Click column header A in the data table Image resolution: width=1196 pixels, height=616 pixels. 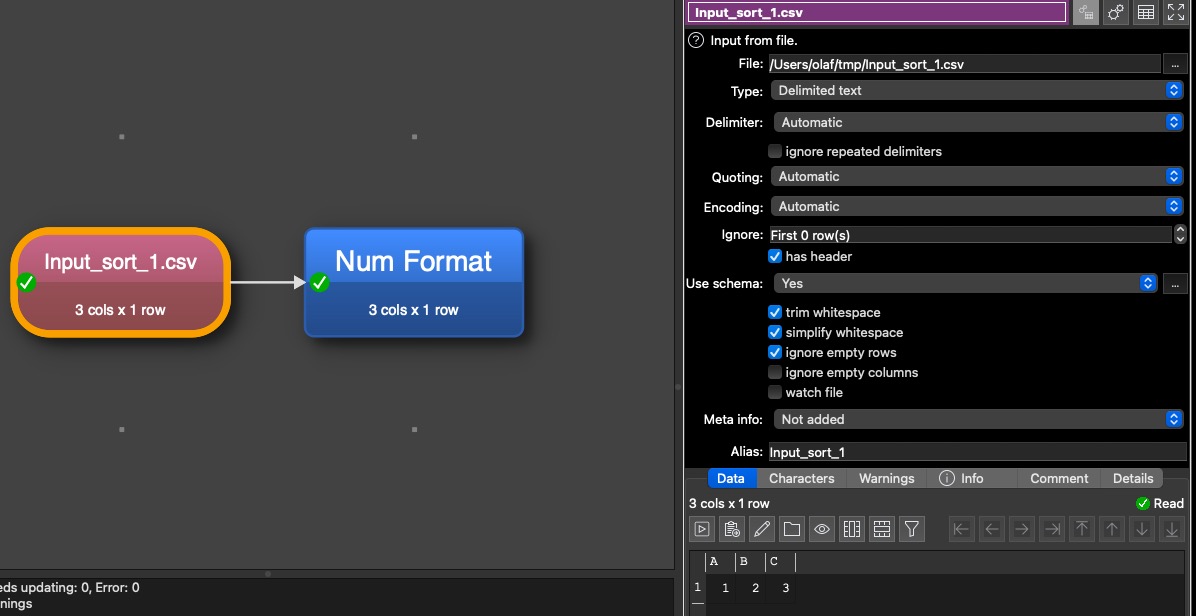coord(720,562)
